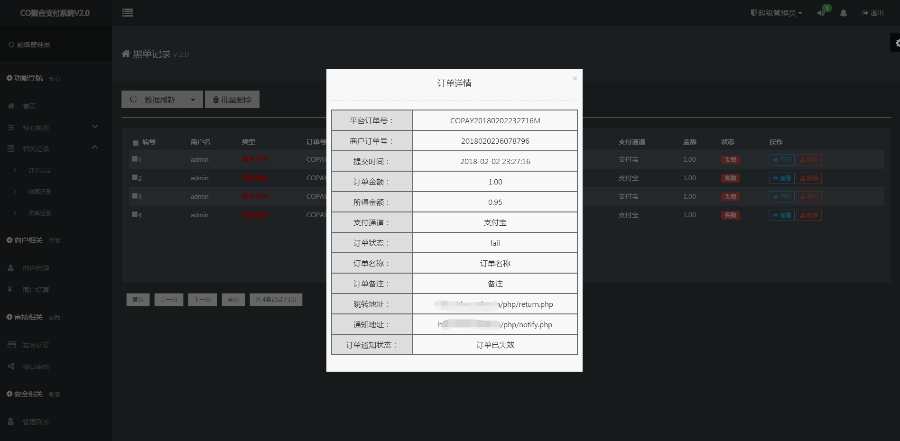
Task: Click the 下一页 next page button
Action: 203,300
